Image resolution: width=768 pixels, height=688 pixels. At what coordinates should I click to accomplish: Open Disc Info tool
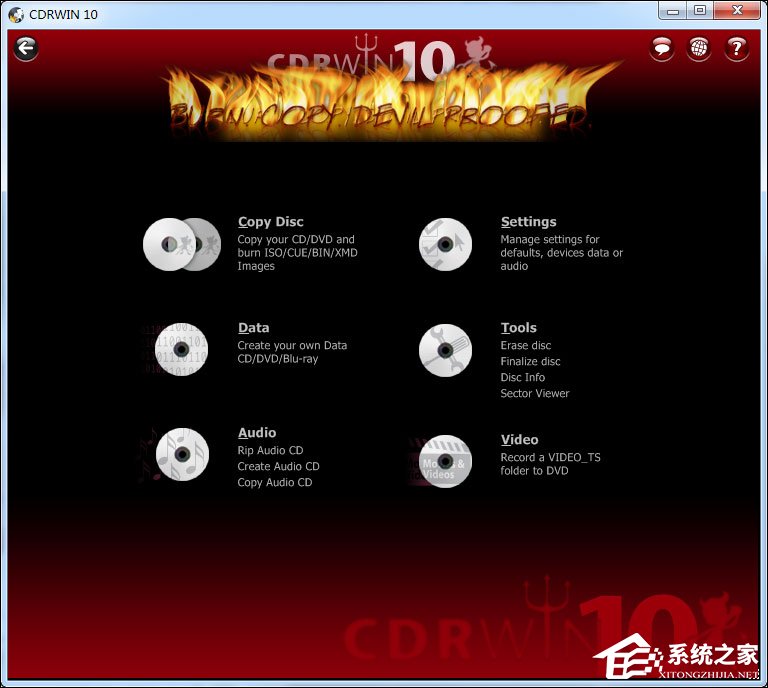[522, 377]
